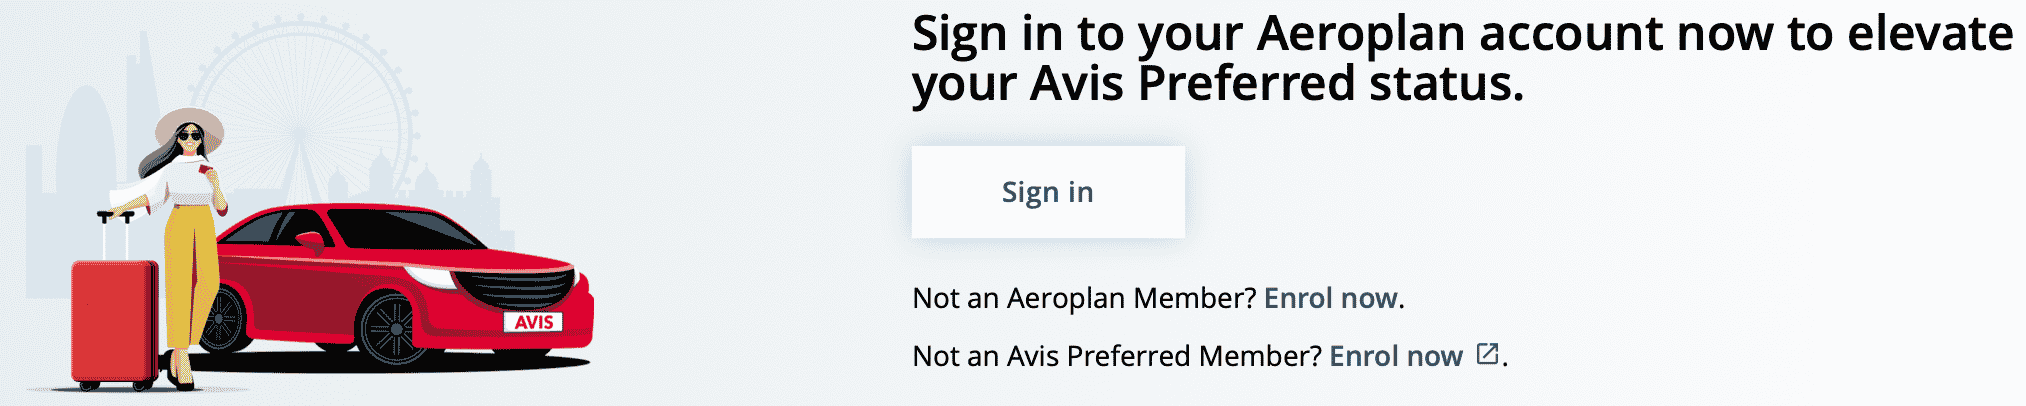Click Enrol now for Aeroplan membership
This screenshot has height=406, width=2026.
pos(1330,298)
